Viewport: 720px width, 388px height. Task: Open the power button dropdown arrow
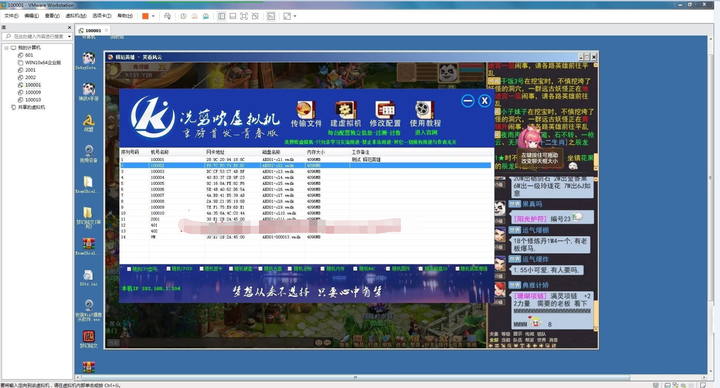(153, 16)
